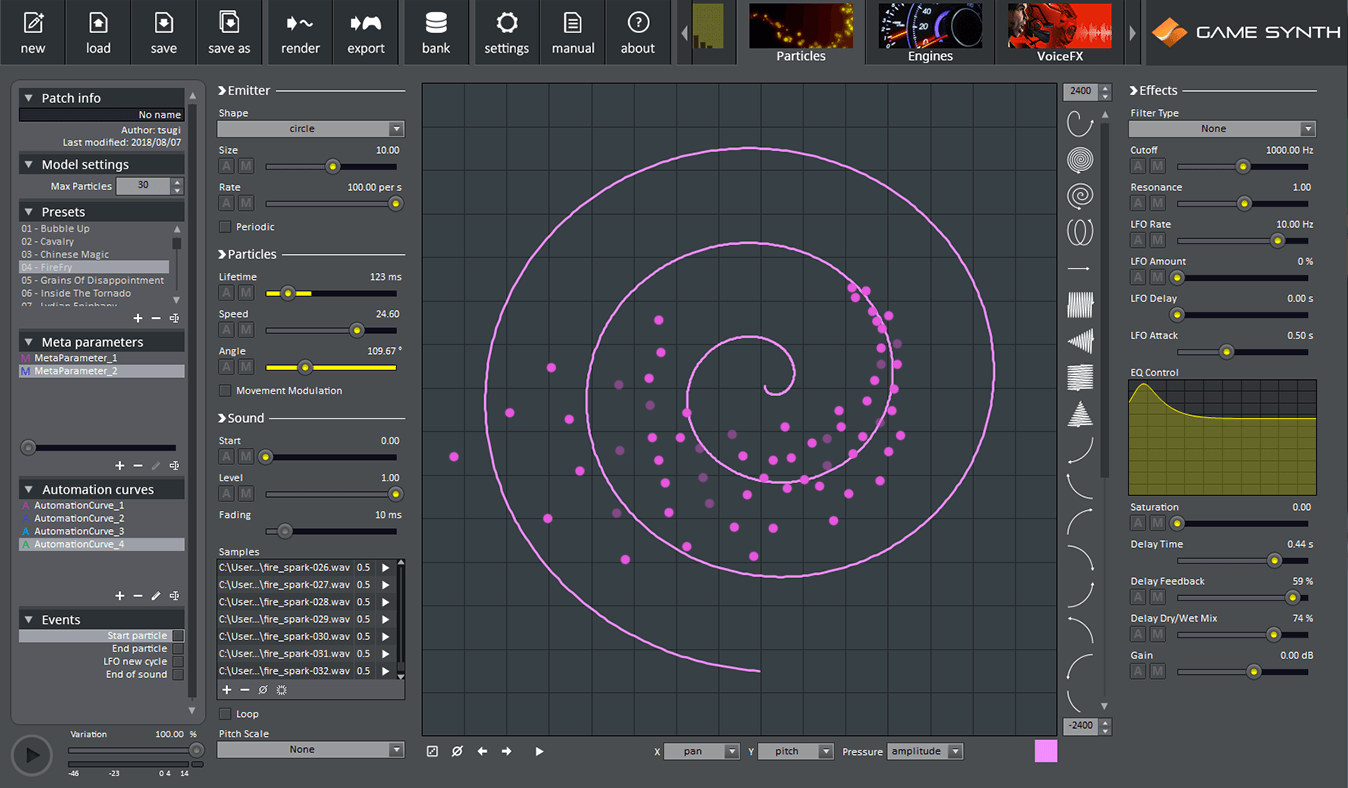Play the fire_spark-030.wav sample
Viewport: 1348px width, 788px height.
385,636
